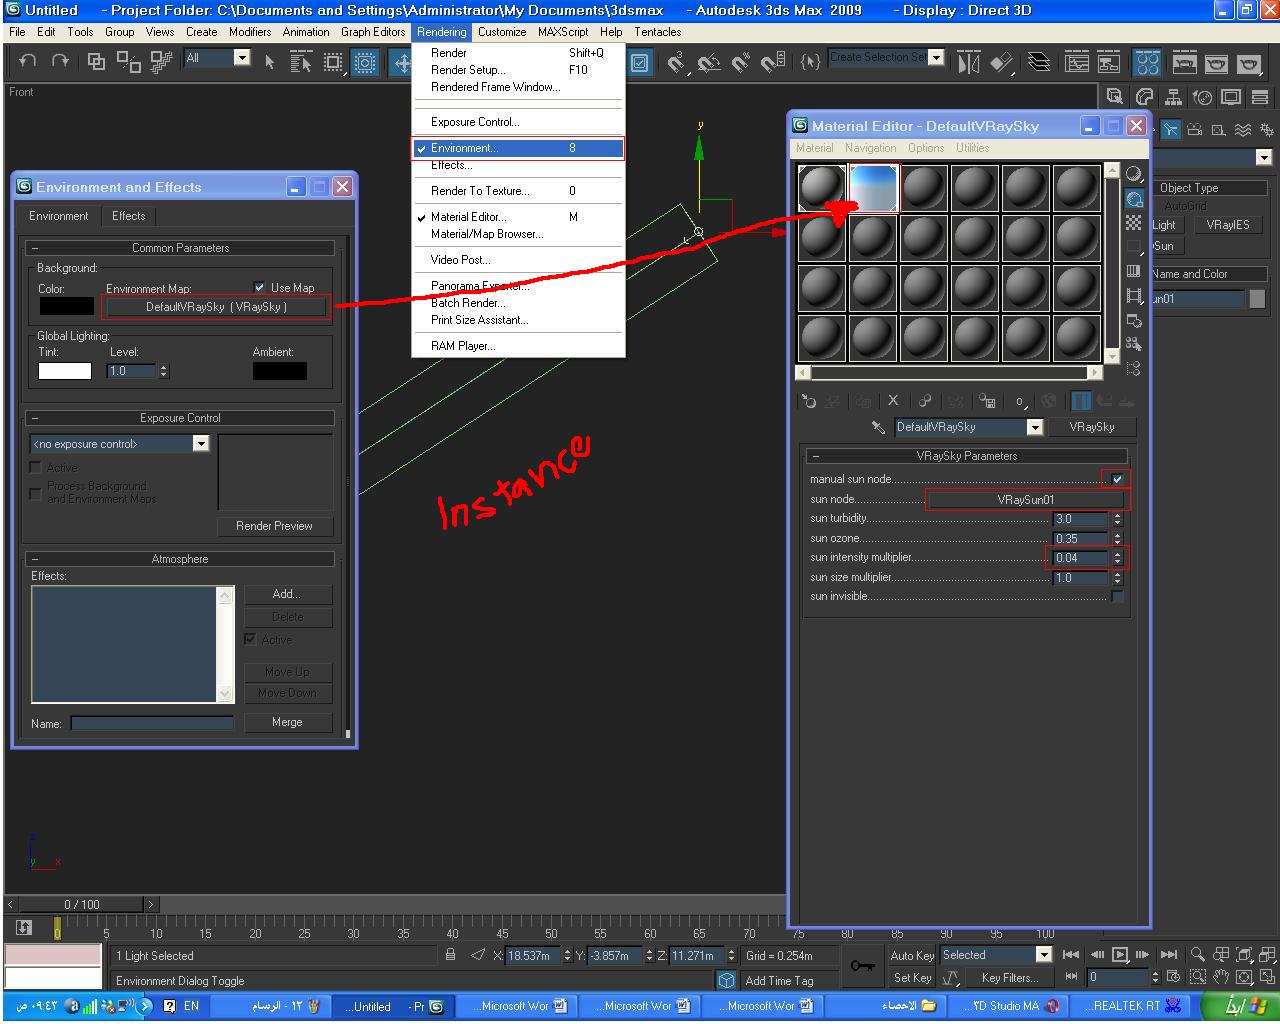
Task: Open material name DefaultVRaySky dropdown
Action: (1035, 427)
